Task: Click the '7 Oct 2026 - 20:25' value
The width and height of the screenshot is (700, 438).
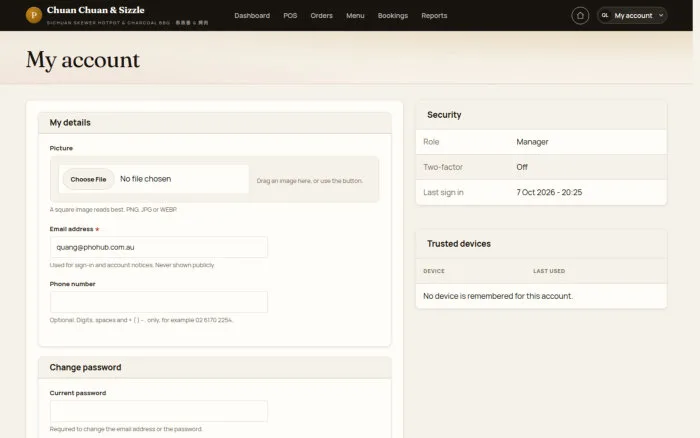Action: coord(549,192)
